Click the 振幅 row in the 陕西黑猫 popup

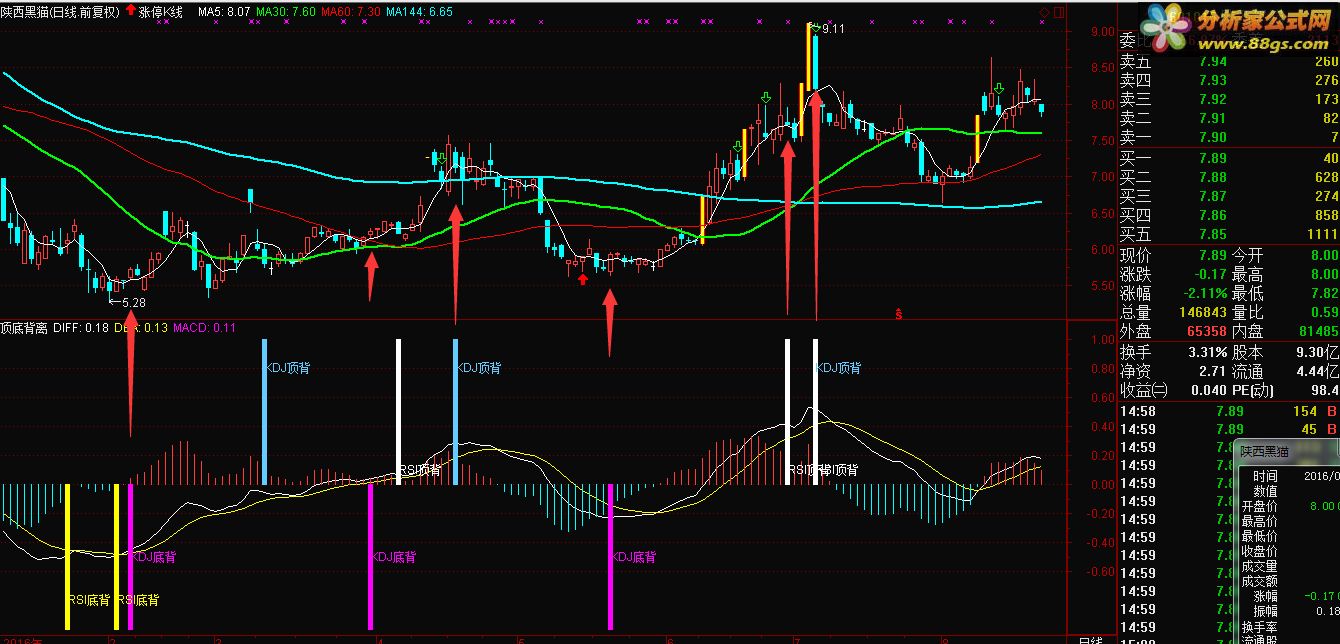coord(1288,611)
